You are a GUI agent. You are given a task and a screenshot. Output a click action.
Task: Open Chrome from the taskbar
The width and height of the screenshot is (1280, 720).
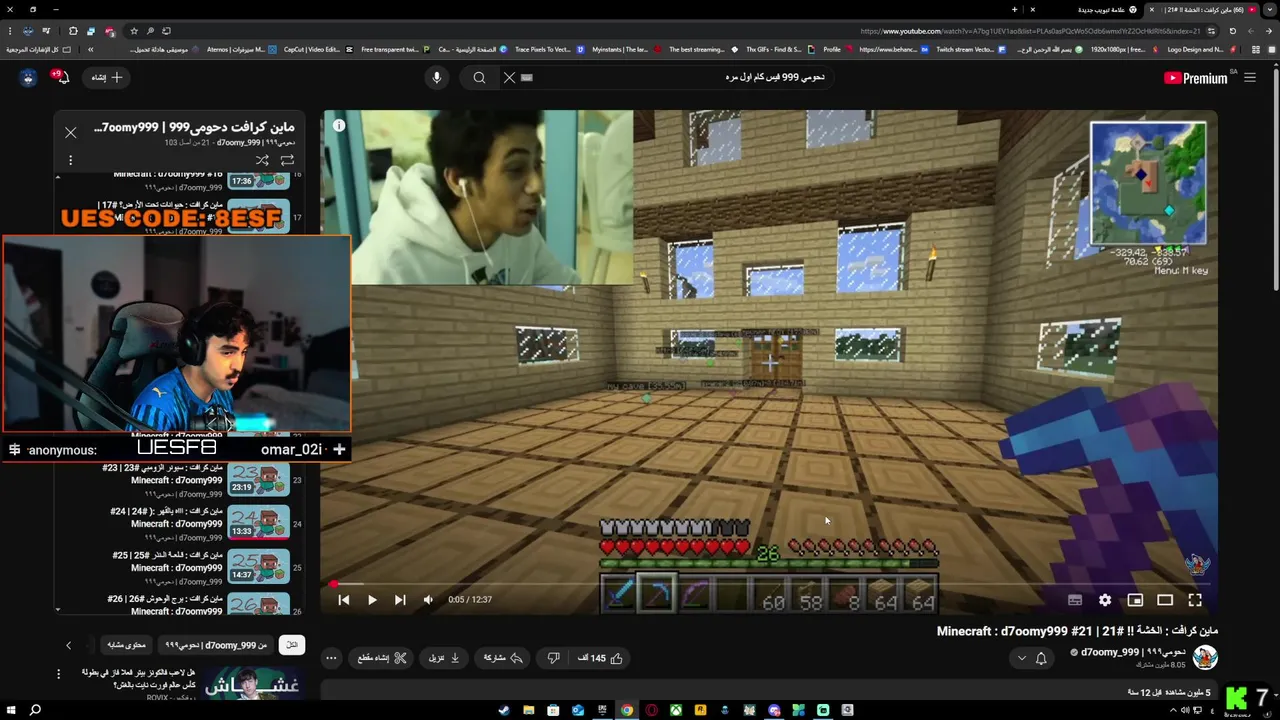(x=626, y=710)
